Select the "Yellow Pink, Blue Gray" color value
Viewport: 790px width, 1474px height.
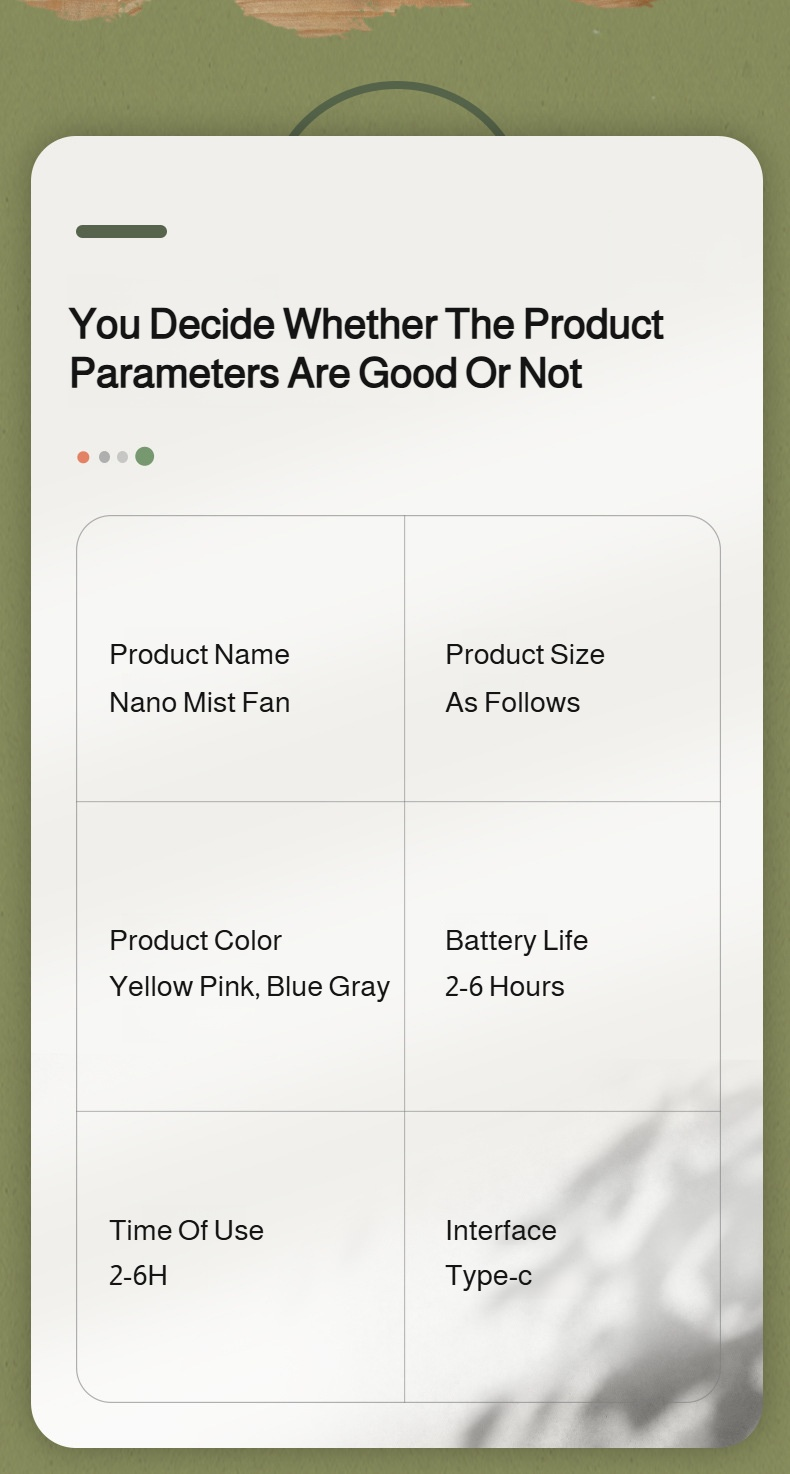(249, 986)
